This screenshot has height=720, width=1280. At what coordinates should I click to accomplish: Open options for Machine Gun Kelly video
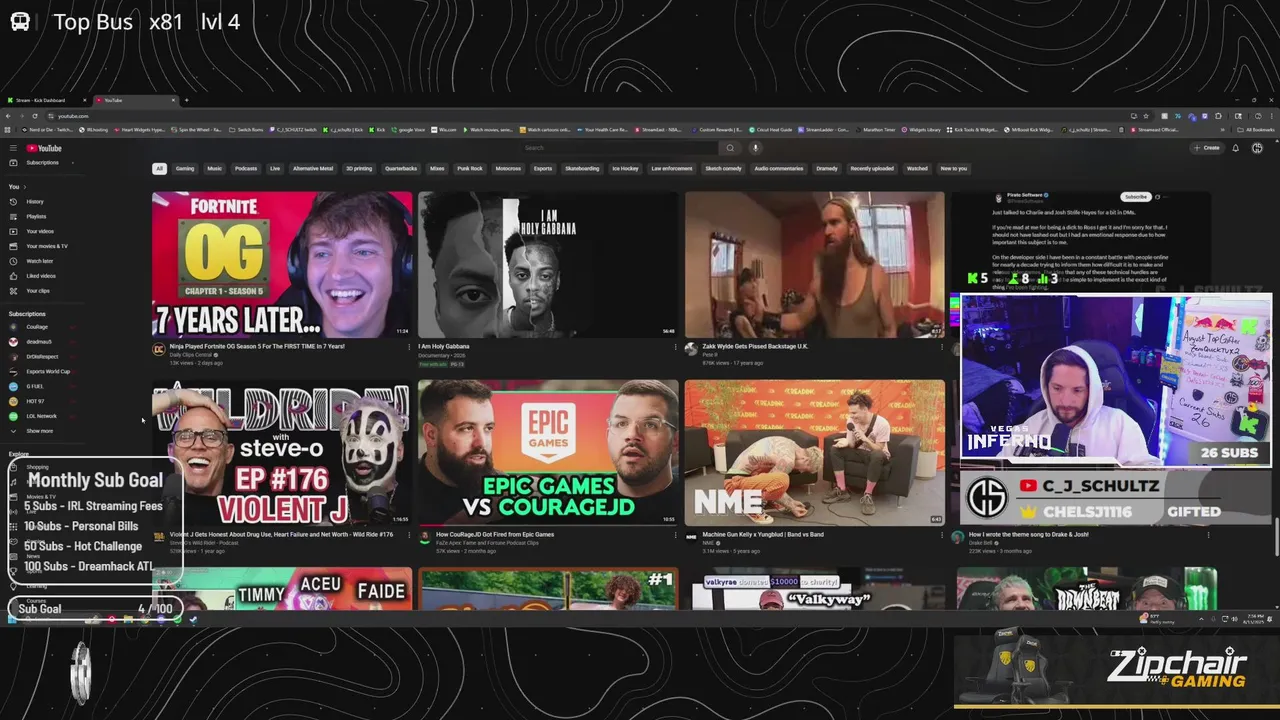pos(941,535)
